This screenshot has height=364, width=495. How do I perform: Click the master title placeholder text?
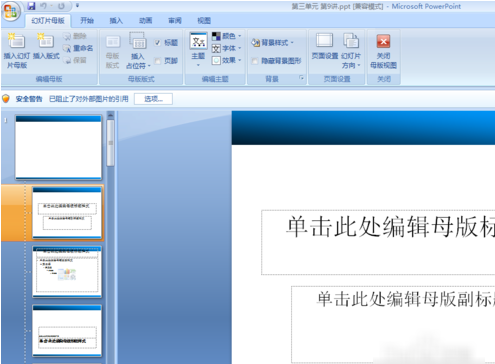390,227
